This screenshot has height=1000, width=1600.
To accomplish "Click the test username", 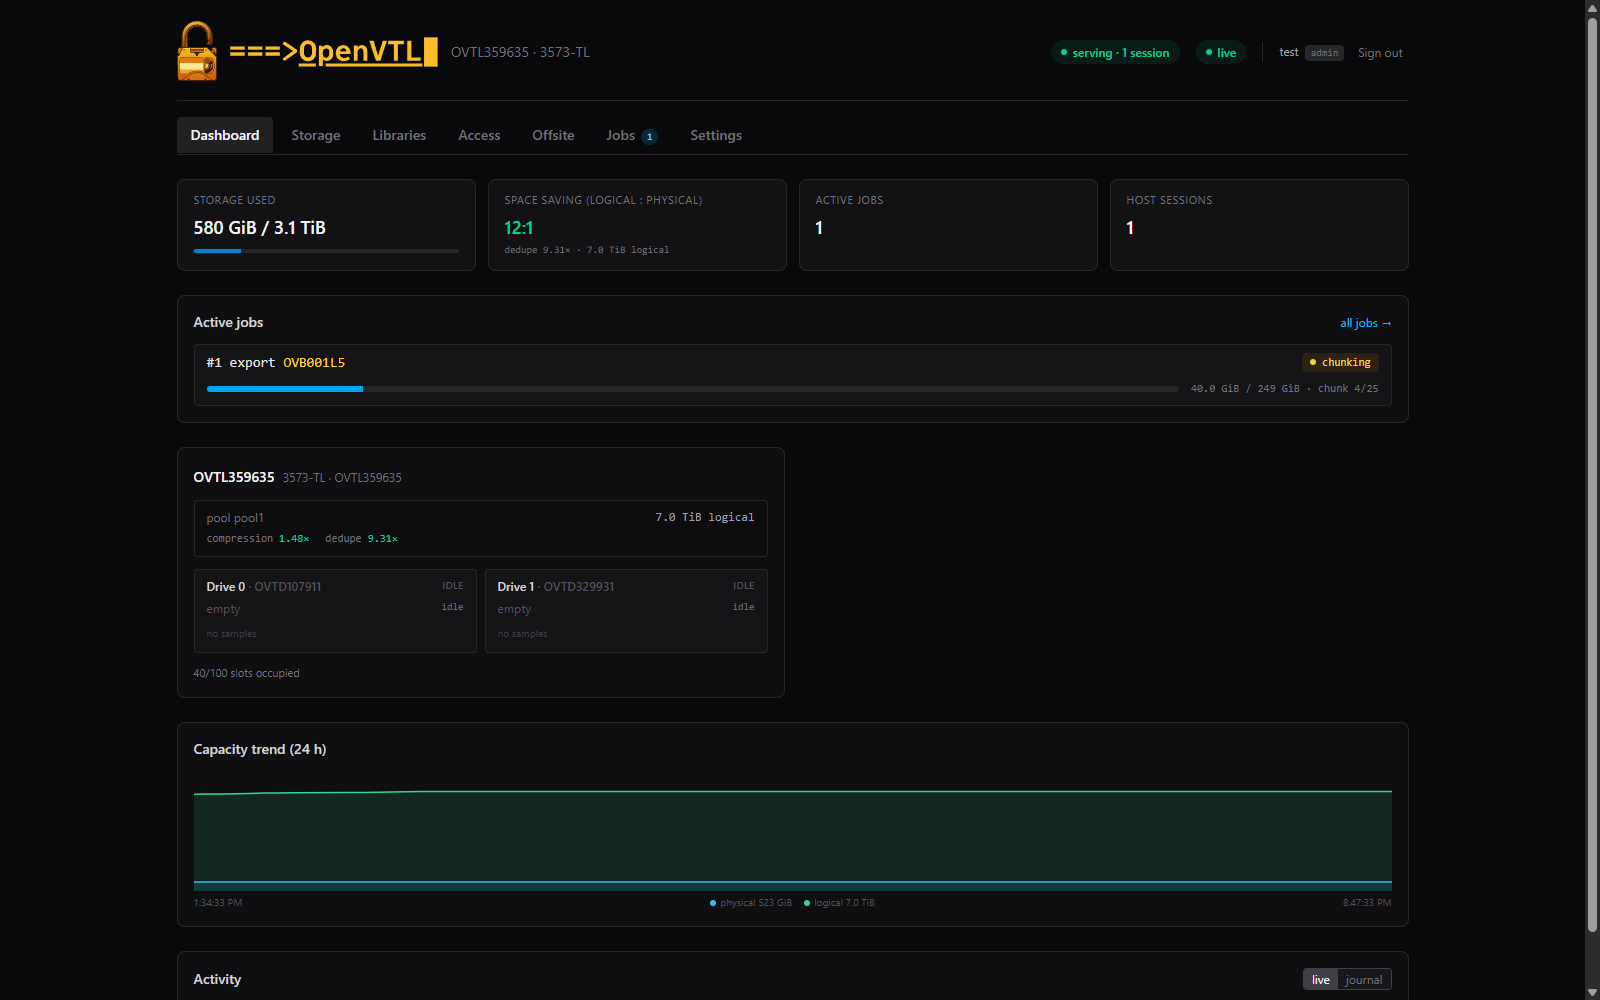I will click(x=1289, y=52).
